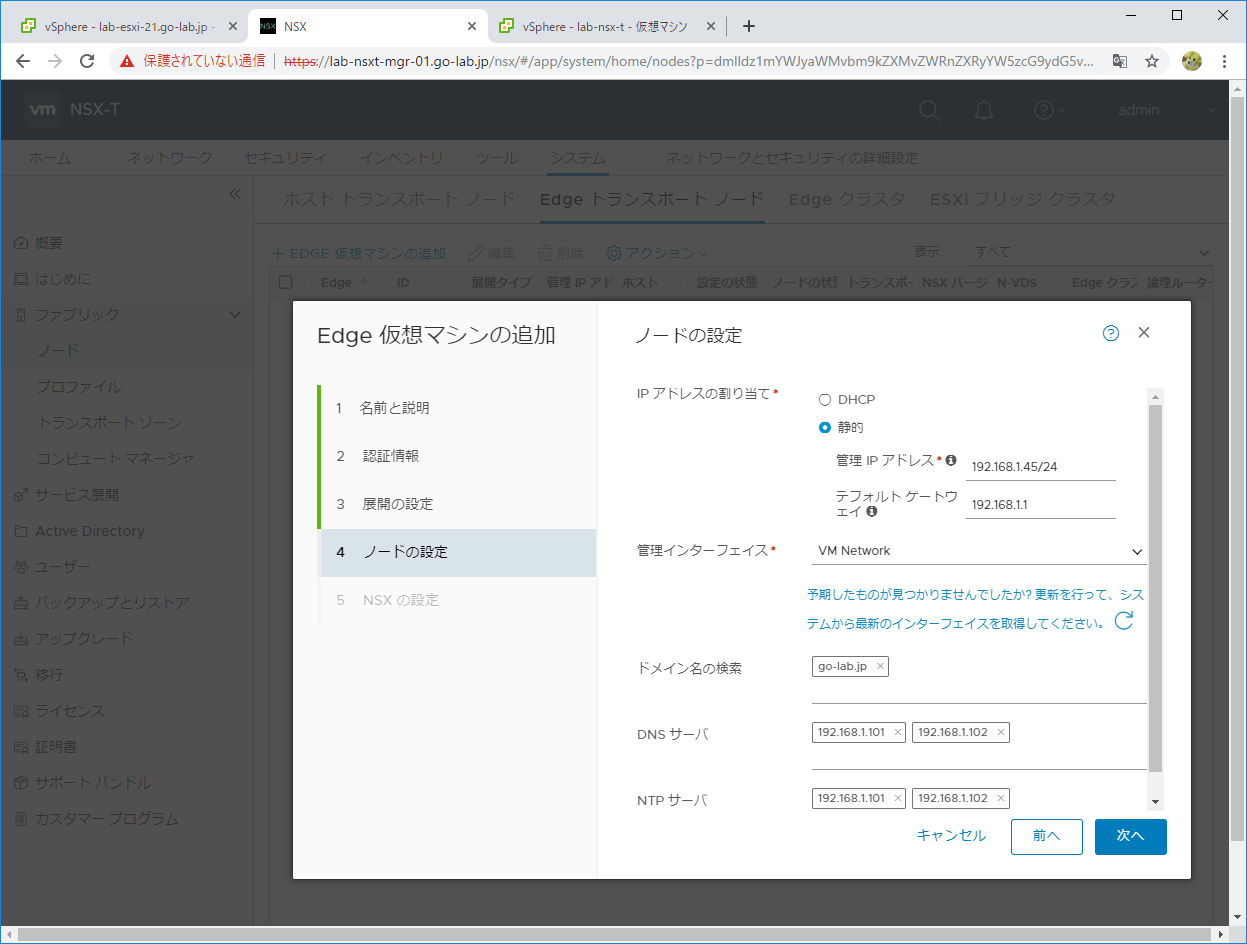Viewport: 1247px width, 944px height.
Task: Open the 表示 すべて filter dropdown
Action: pyautogui.click(x=1092, y=252)
